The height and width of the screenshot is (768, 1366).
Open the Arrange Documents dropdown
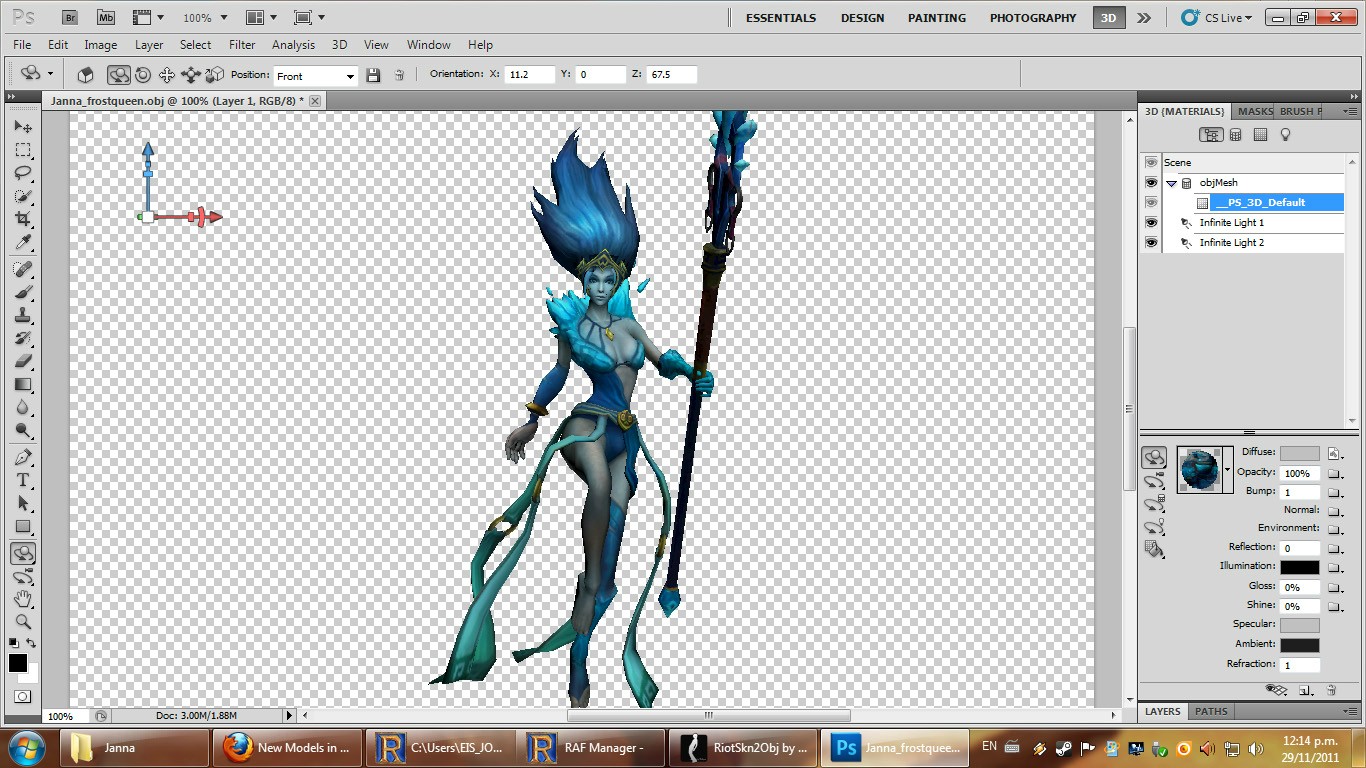click(262, 18)
